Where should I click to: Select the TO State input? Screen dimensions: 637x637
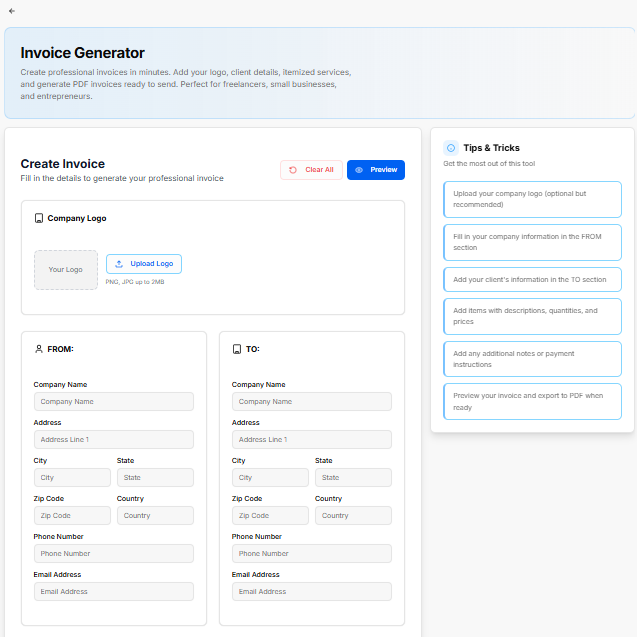tap(353, 477)
